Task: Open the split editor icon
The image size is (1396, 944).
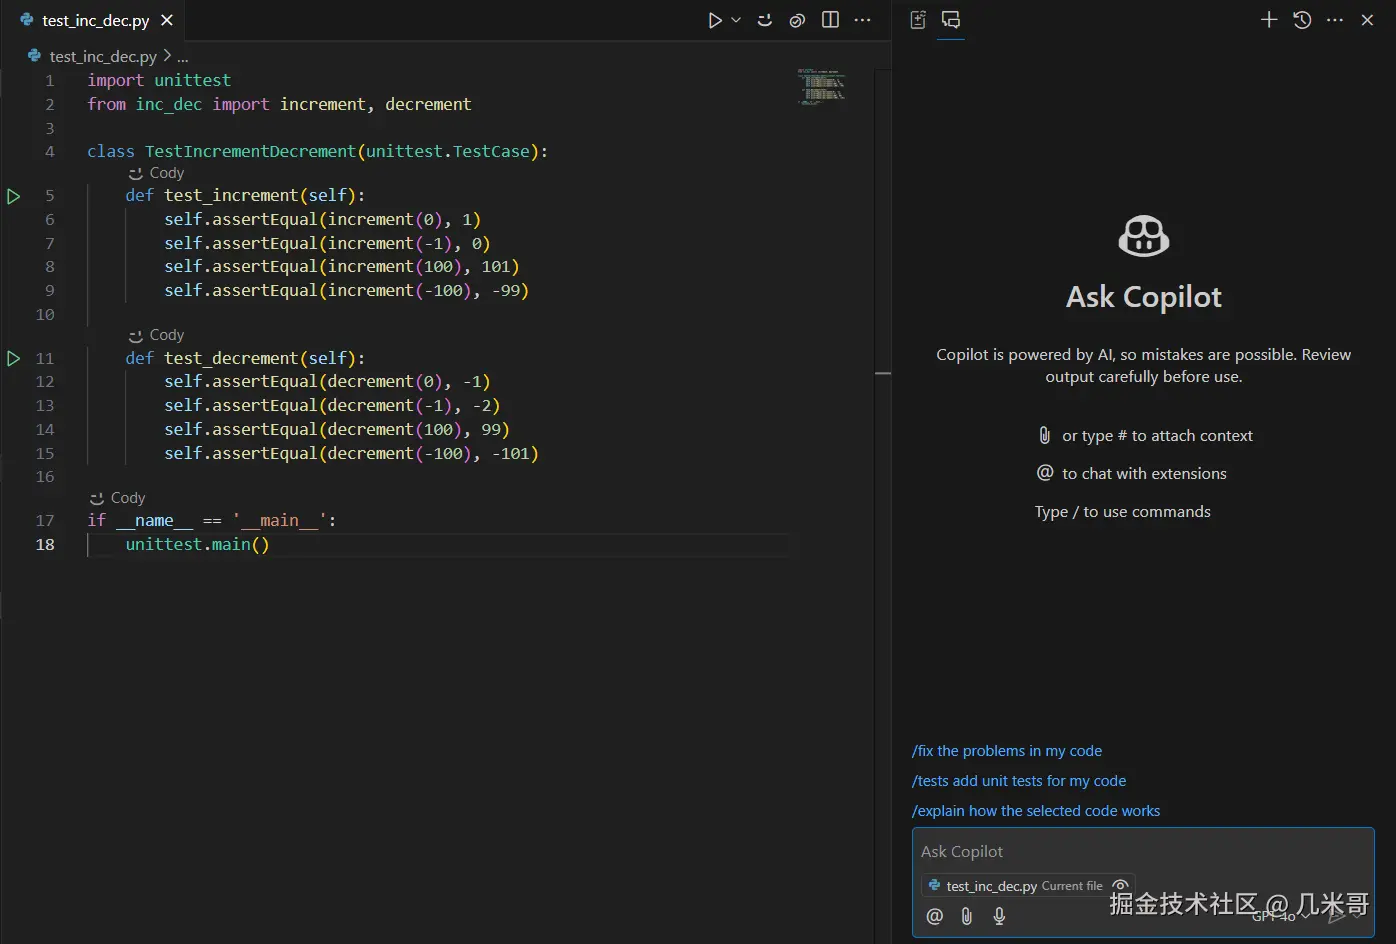Action: pyautogui.click(x=830, y=20)
